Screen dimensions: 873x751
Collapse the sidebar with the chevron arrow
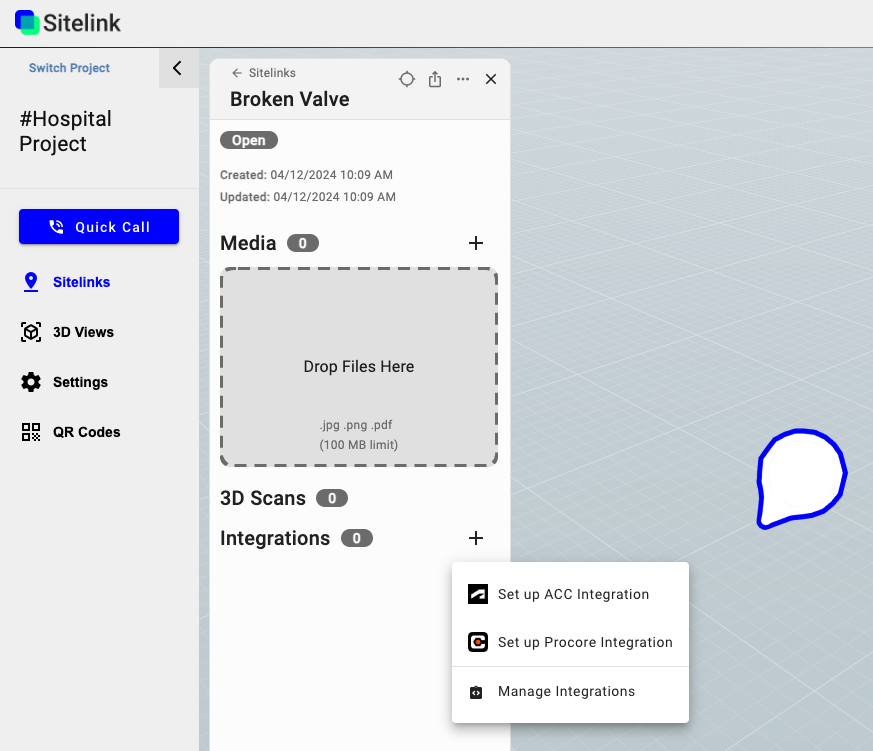pyautogui.click(x=178, y=68)
